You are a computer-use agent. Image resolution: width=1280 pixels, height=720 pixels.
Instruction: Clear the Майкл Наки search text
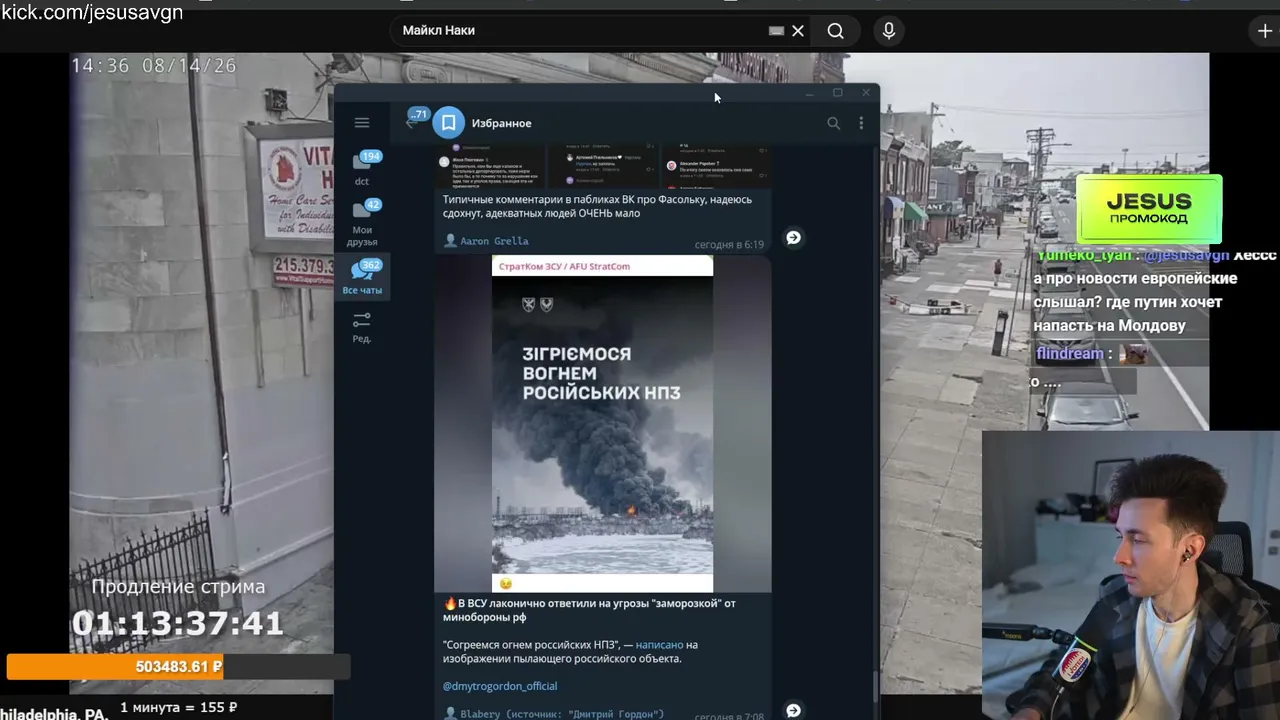coord(798,31)
